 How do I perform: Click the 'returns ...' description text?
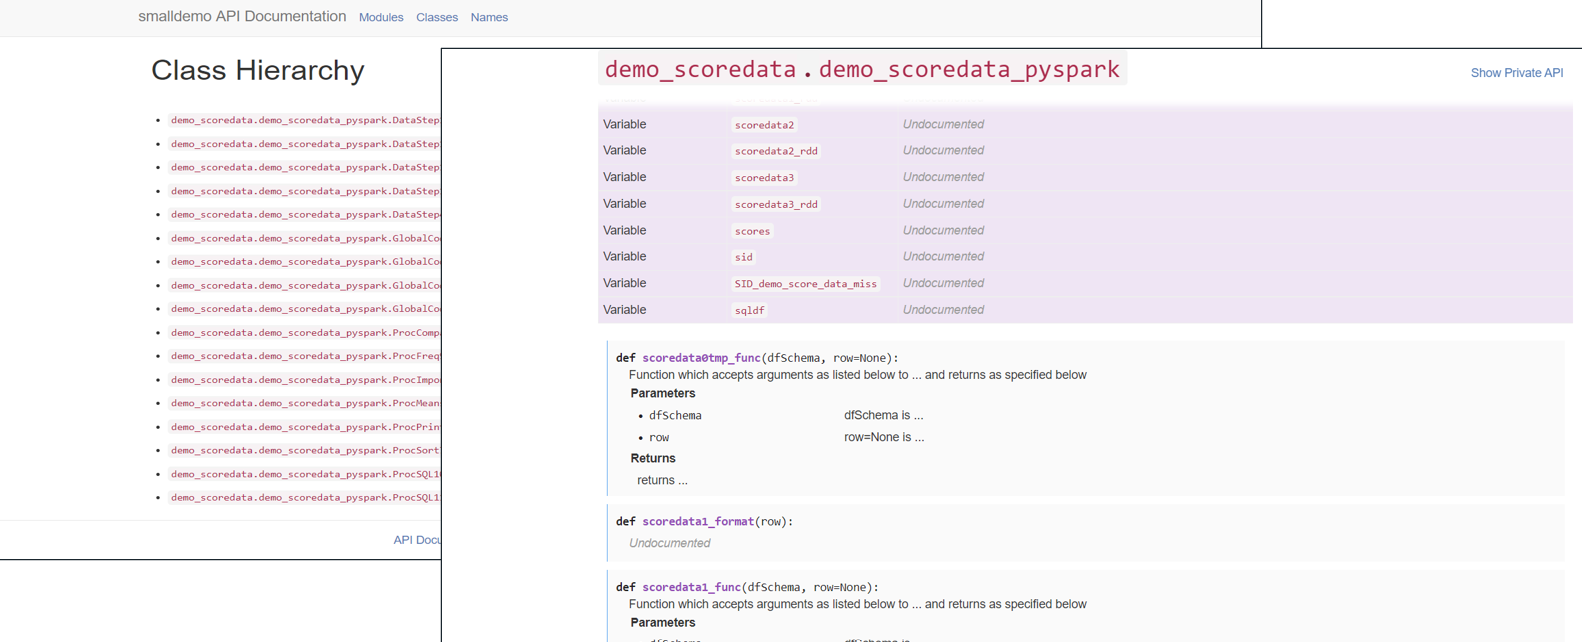662,480
